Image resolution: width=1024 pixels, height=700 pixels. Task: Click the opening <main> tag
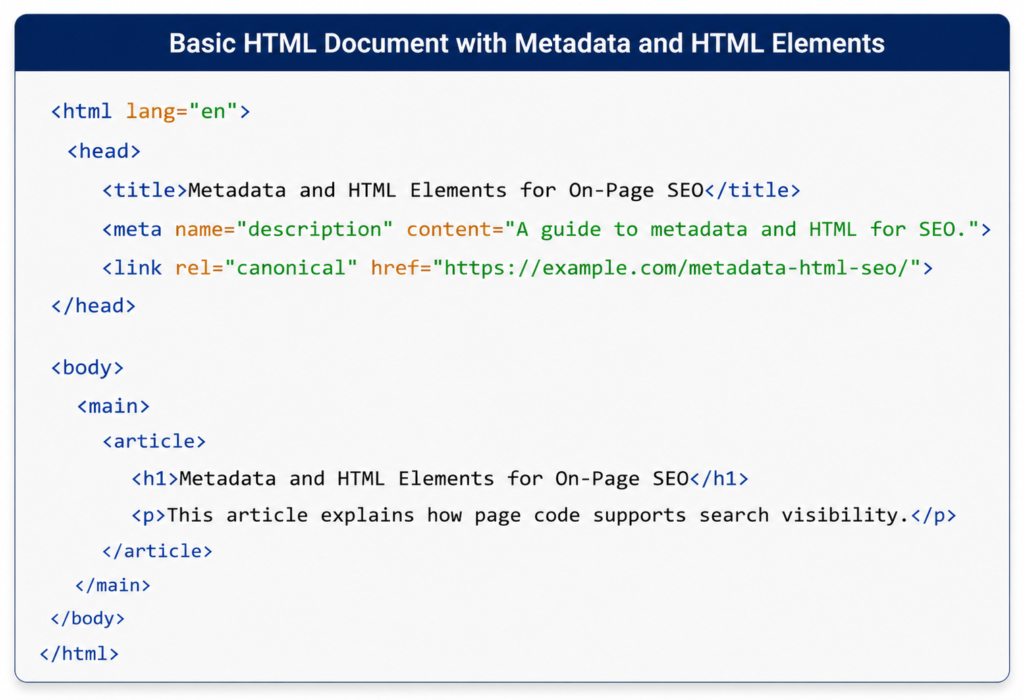pos(114,407)
